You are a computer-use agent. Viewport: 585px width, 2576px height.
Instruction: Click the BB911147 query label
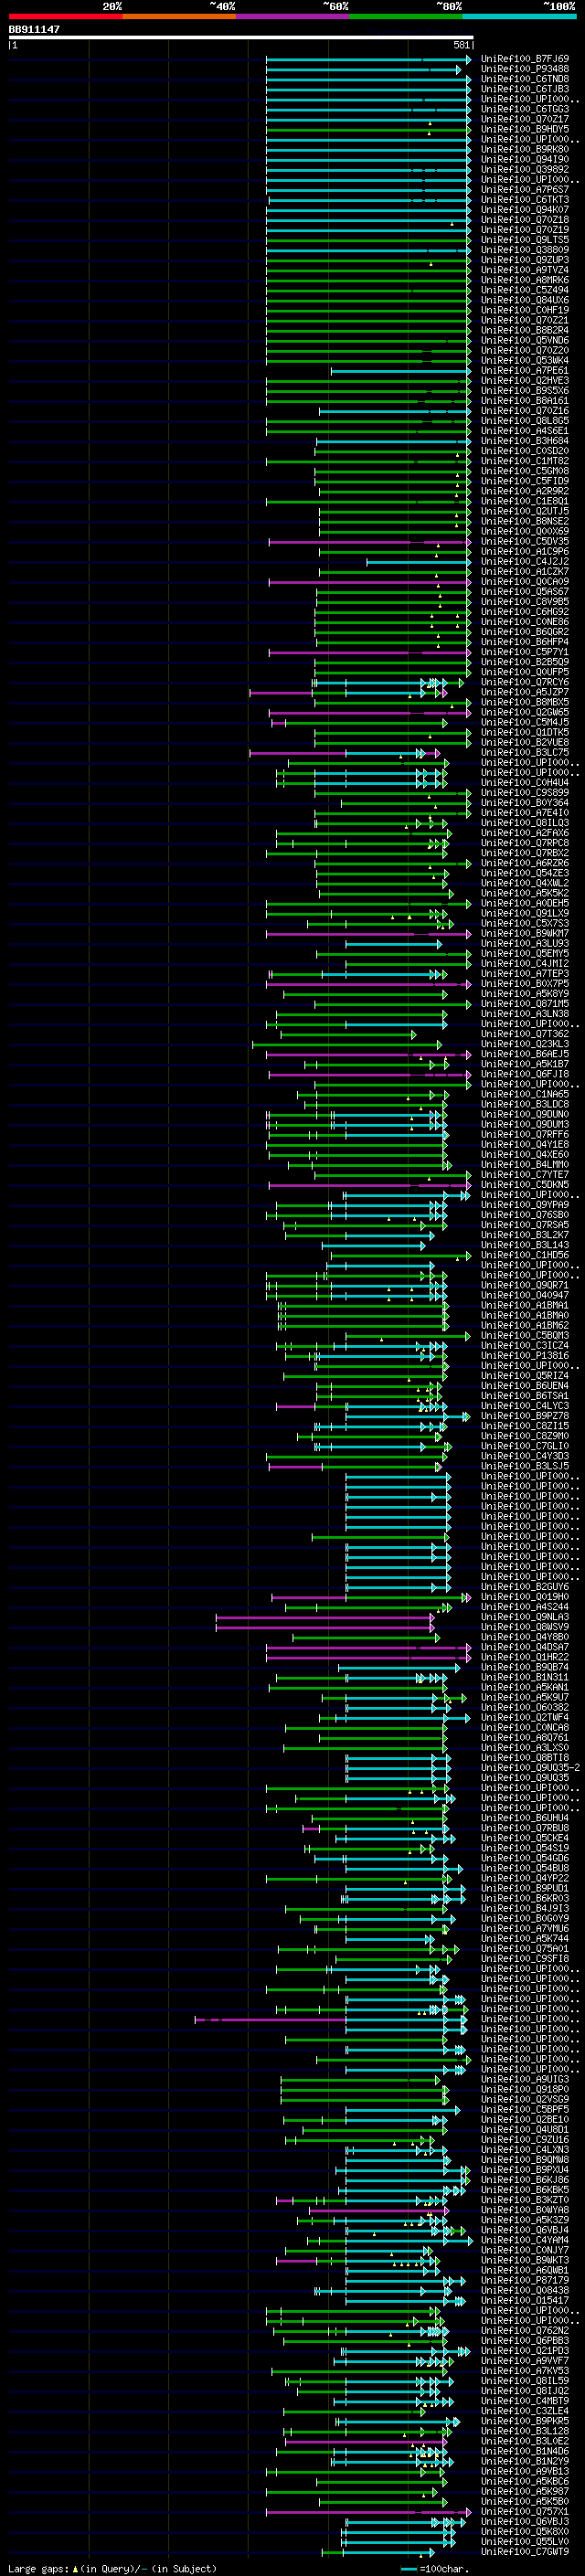click(34, 29)
